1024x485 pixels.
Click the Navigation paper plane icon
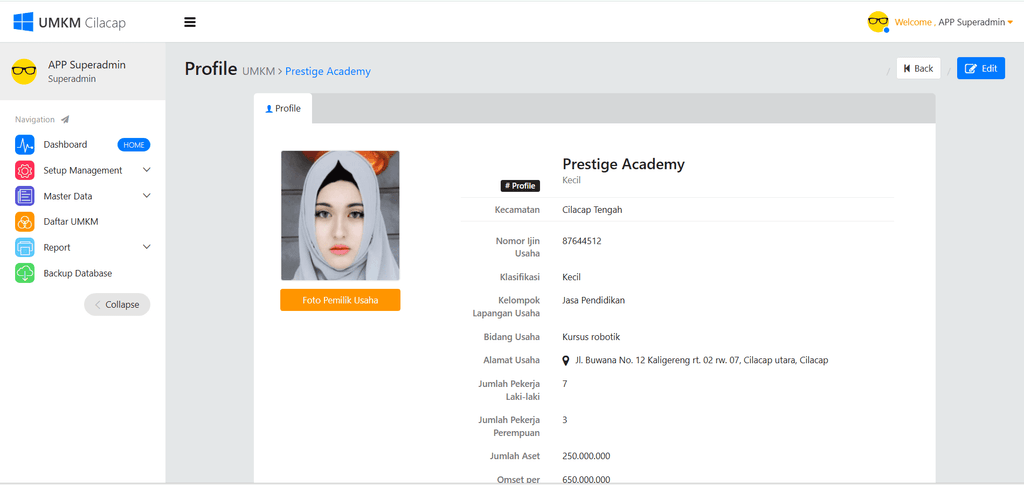point(65,119)
